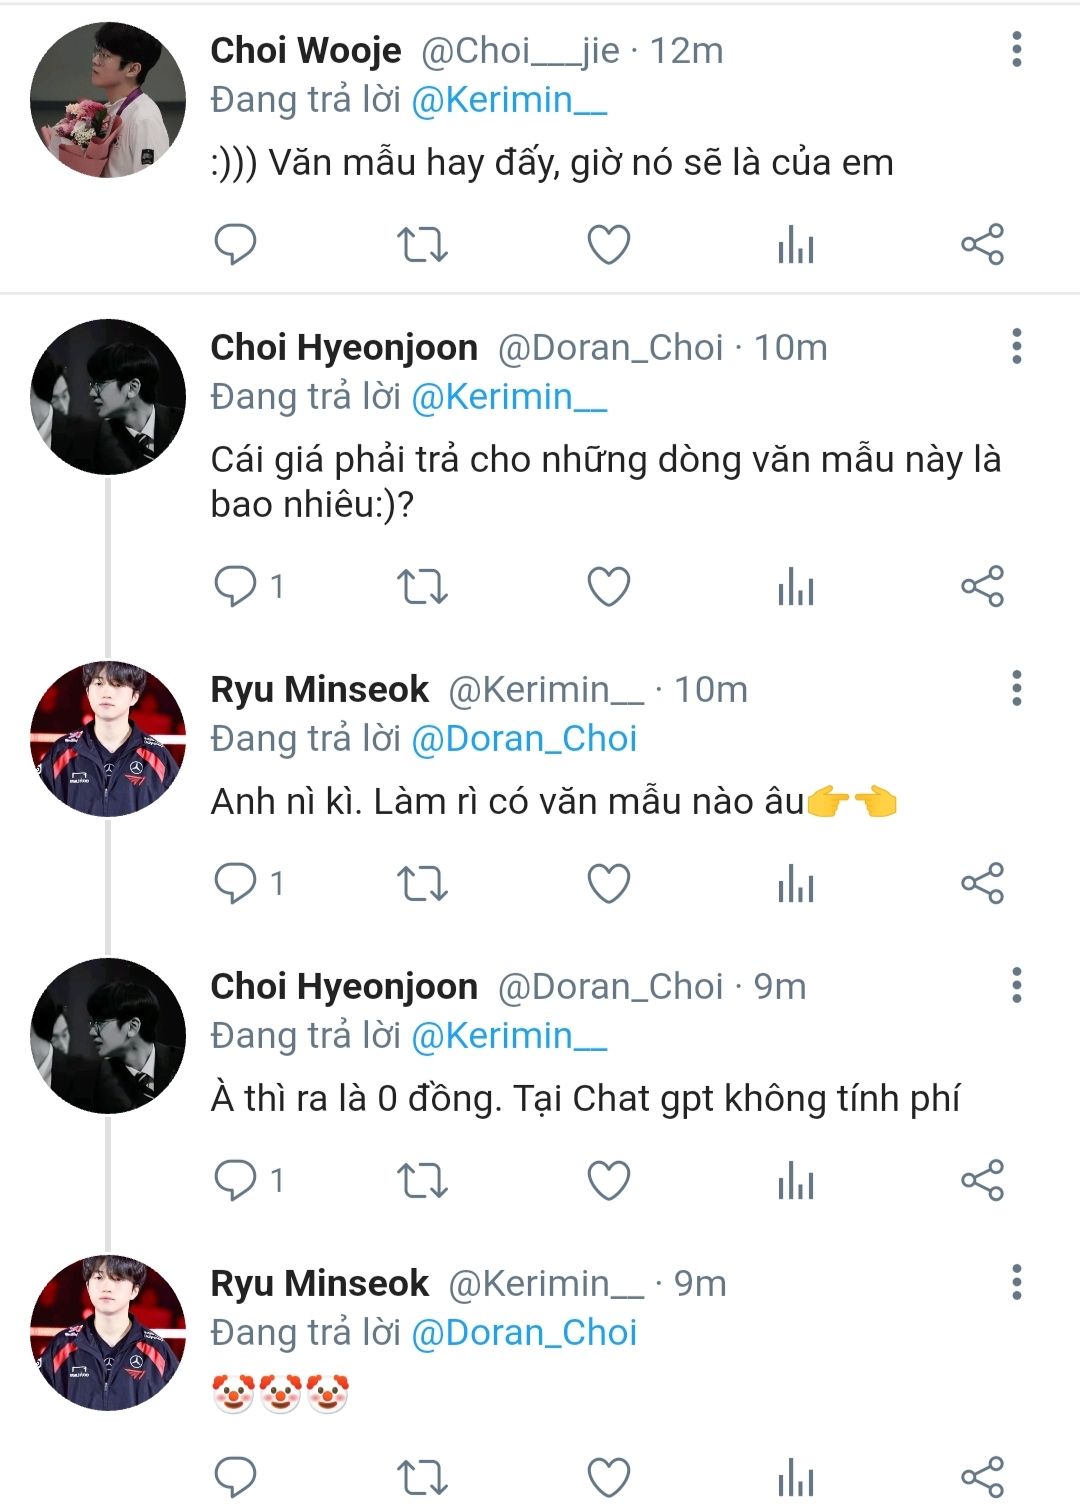
Task: Share Ryu Minseok's 'Anh nì kì' tweet
Action: point(982,883)
